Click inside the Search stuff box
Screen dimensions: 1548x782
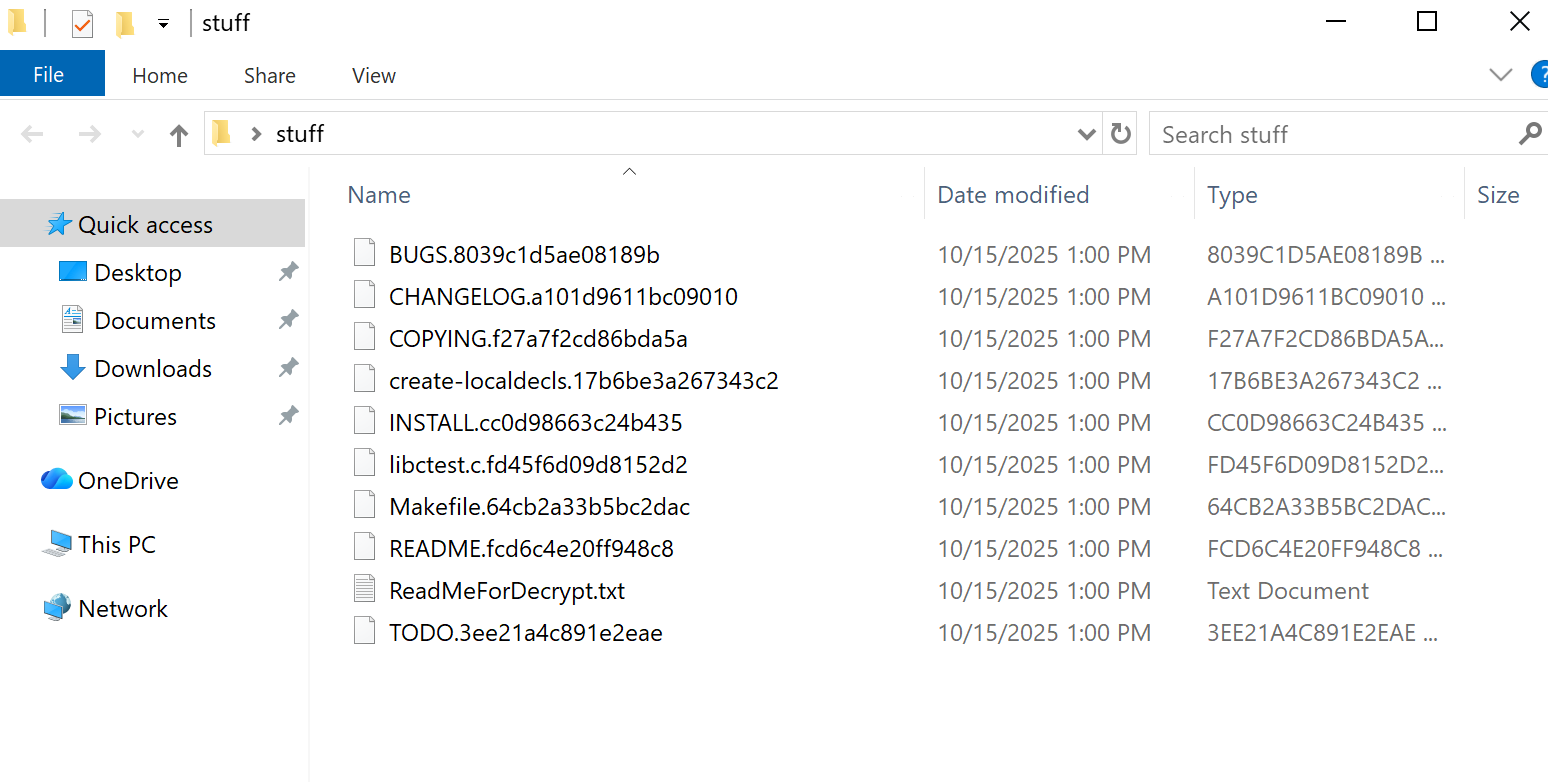(1300, 133)
